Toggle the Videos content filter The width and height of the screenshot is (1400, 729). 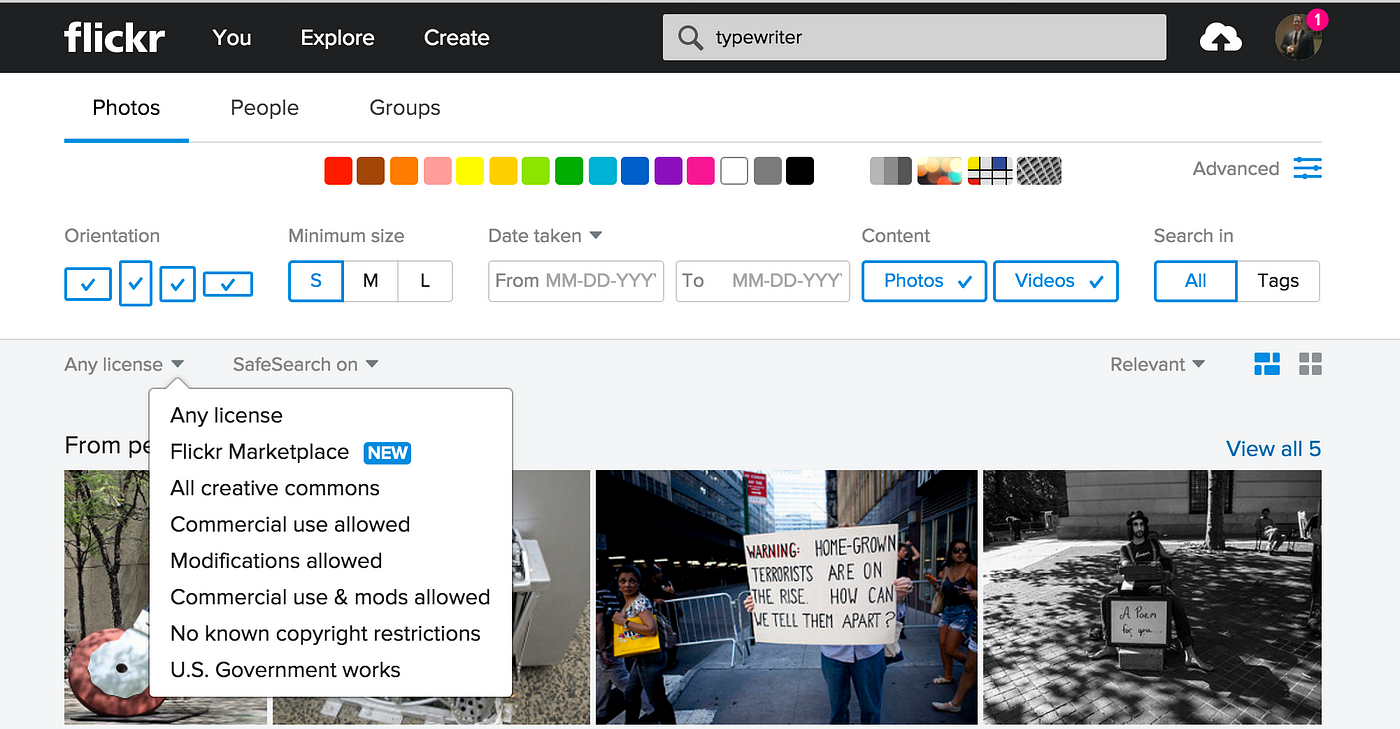coord(1056,281)
